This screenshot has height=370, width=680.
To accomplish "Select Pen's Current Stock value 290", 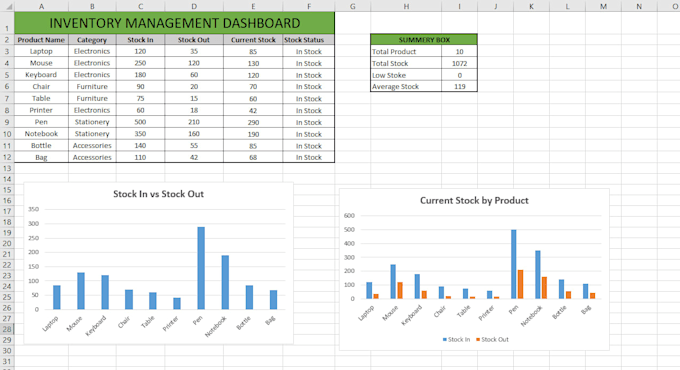I will (x=253, y=122).
